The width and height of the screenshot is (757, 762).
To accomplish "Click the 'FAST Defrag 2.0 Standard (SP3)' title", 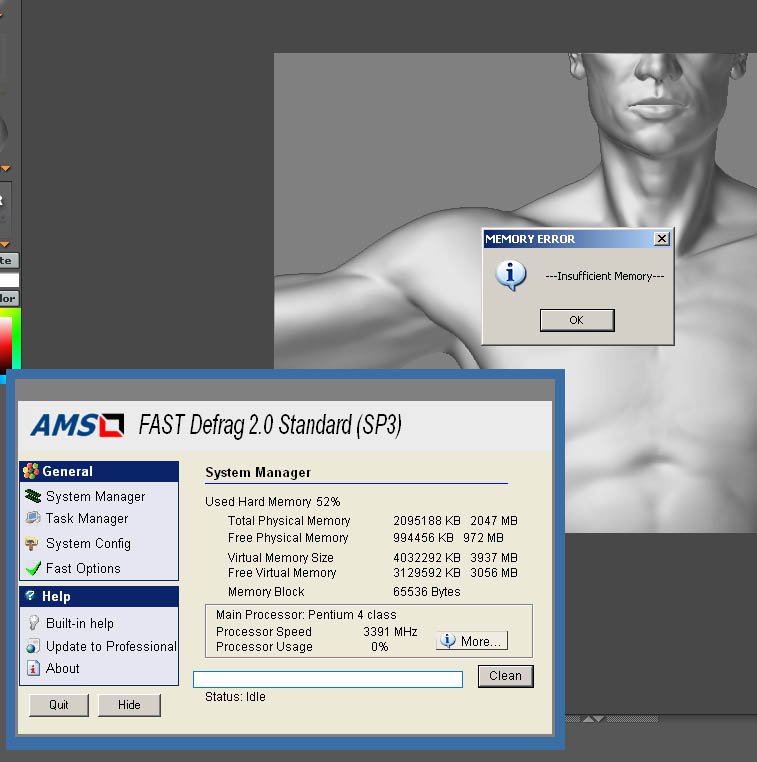I will pos(270,425).
